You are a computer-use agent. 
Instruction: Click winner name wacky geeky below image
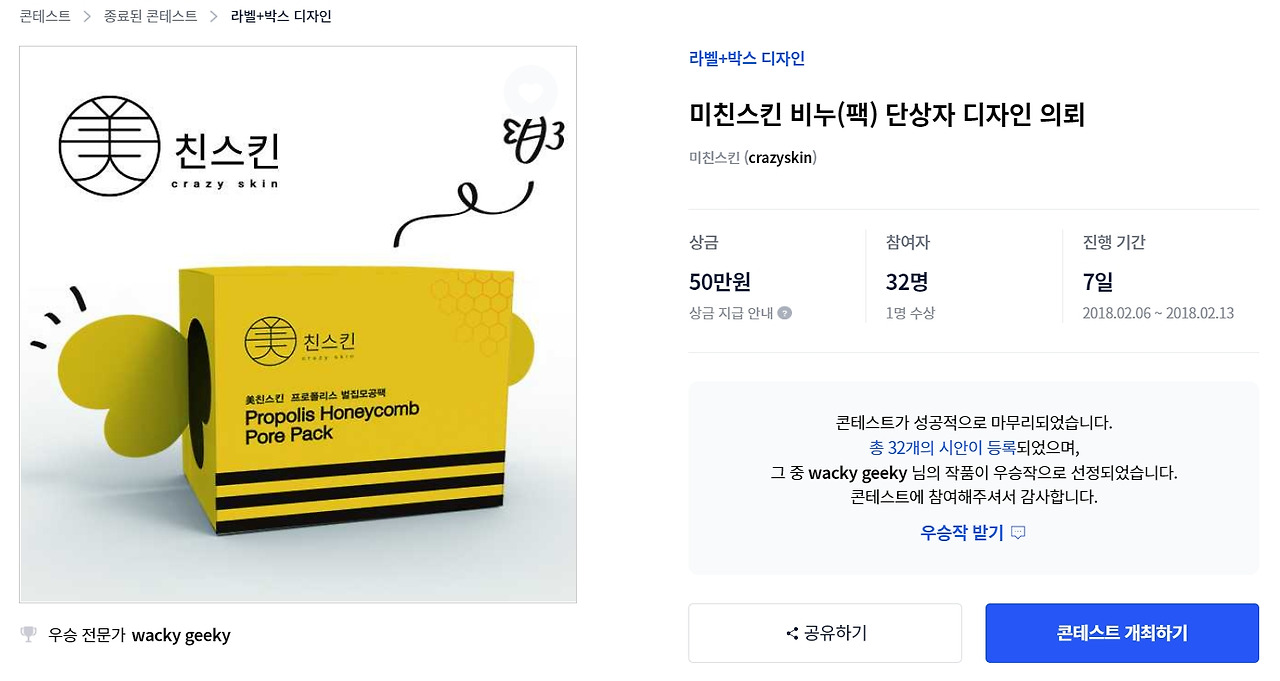coord(181,635)
